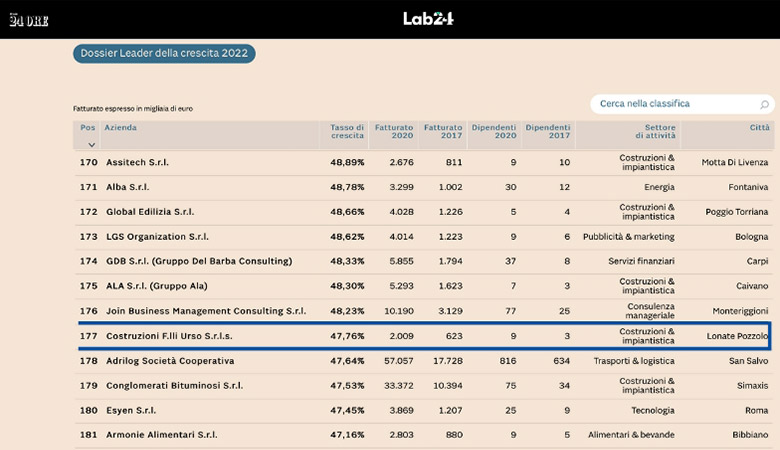
Task: Click the city Monteriggioni
Action: tap(740, 311)
